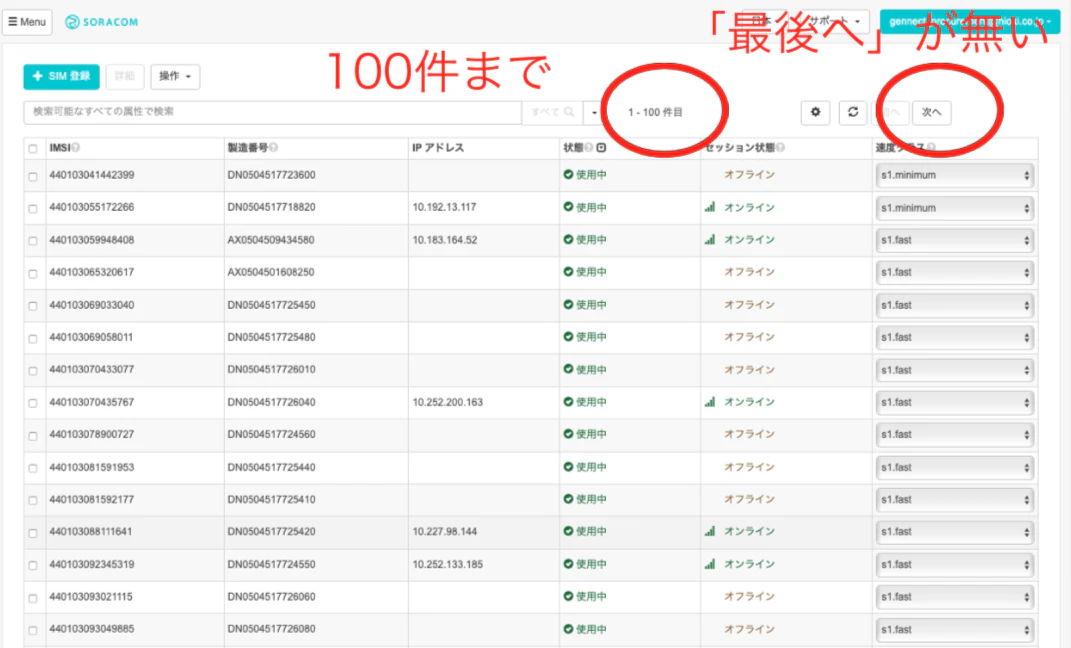This screenshot has height=648, width=1071.
Task: Toggle the select-all checkbox in header
Action: (33, 148)
